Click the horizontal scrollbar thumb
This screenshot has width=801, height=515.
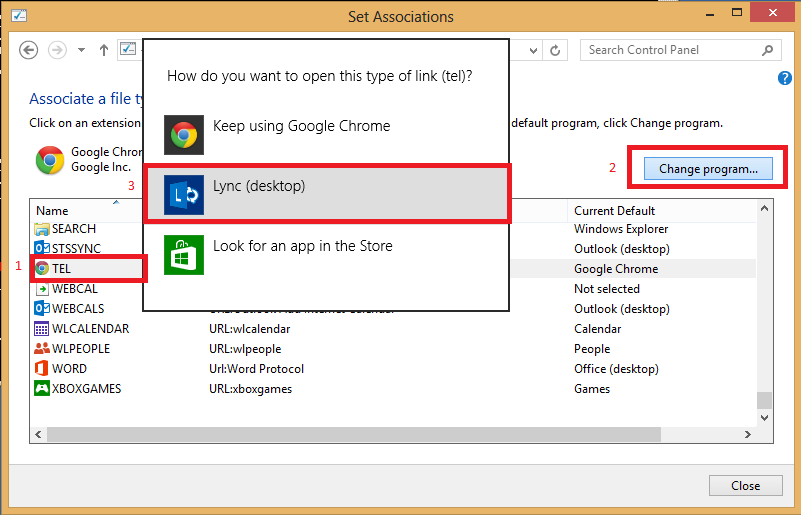pos(354,434)
